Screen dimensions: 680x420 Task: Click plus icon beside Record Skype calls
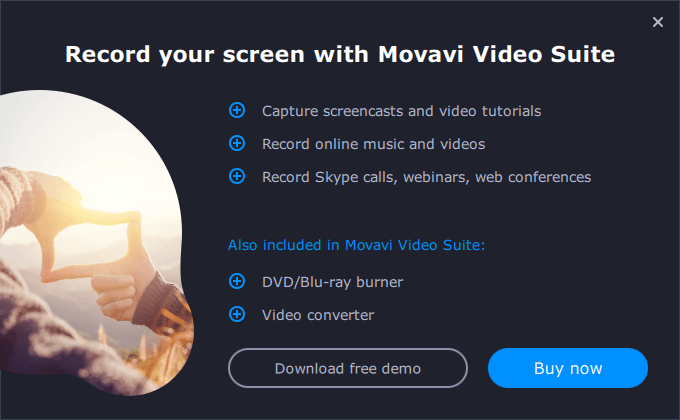237,176
